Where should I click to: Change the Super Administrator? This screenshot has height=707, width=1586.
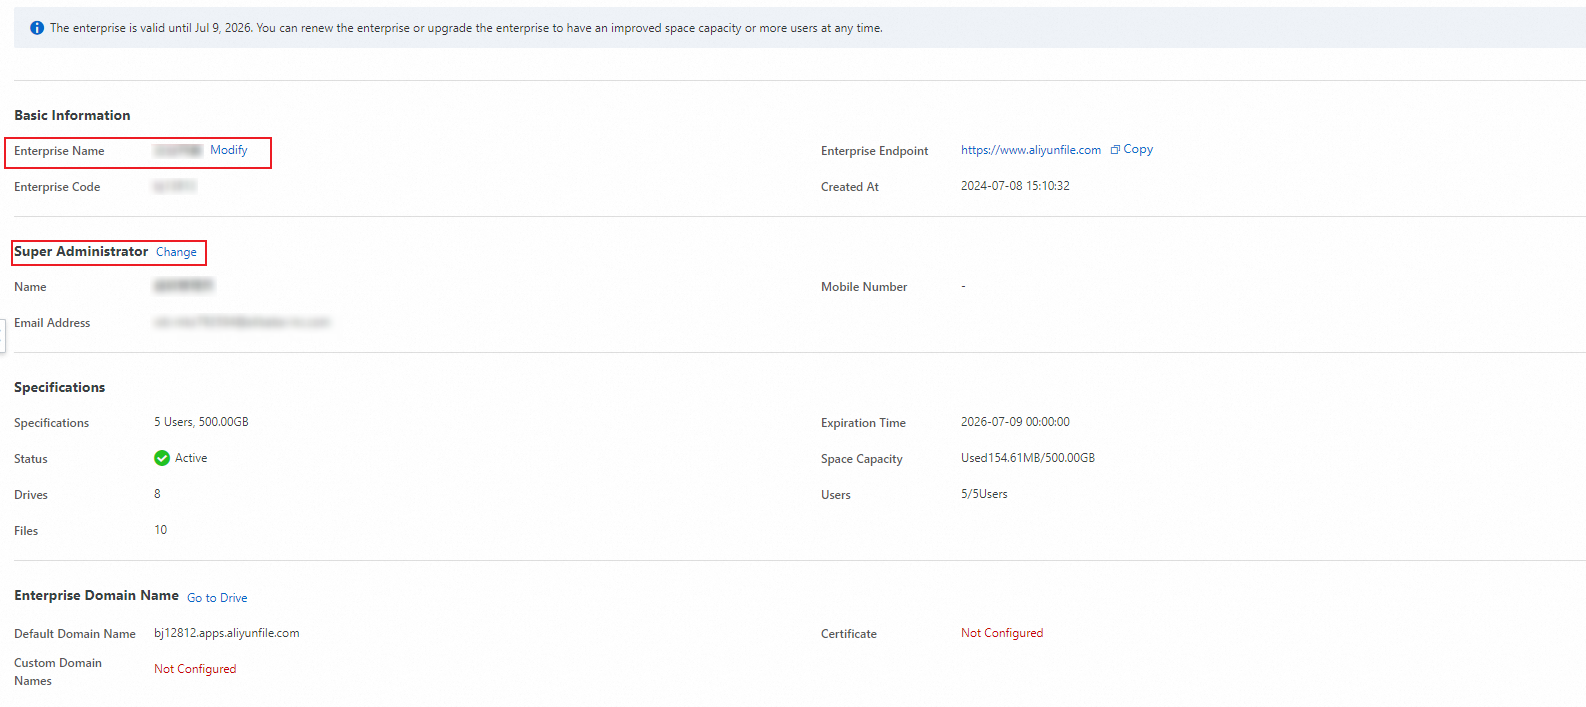(x=176, y=252)
